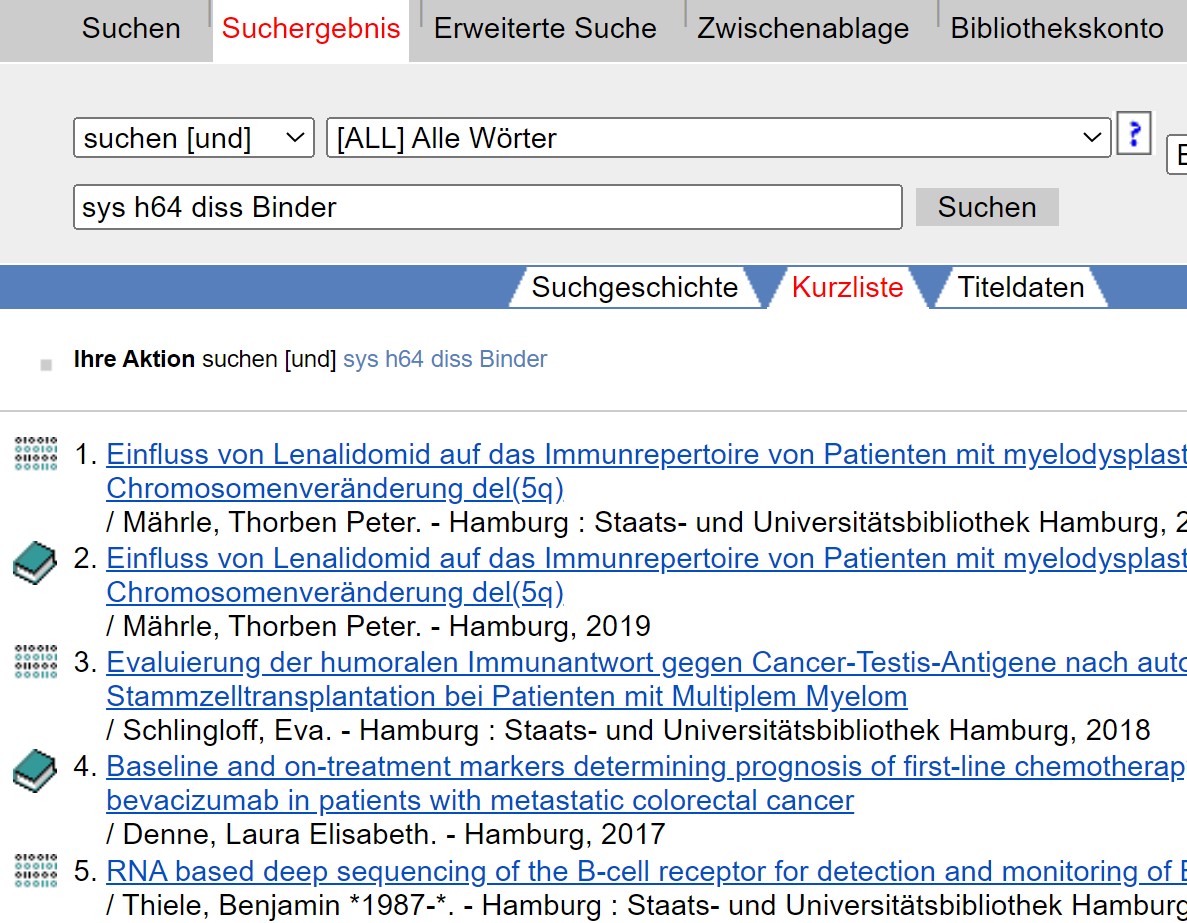Click the book icon beside result 2
The height and width of the screenshot is (923, 1187).
click(35, 563)
